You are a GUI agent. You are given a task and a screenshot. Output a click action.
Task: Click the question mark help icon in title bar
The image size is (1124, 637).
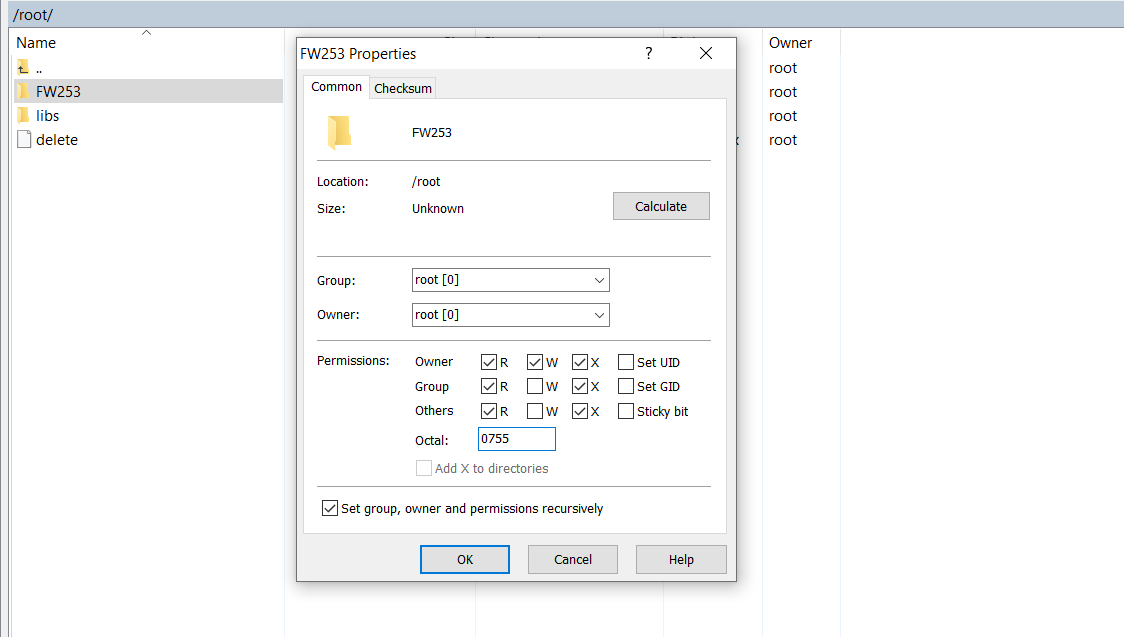(x=649, y=53)
